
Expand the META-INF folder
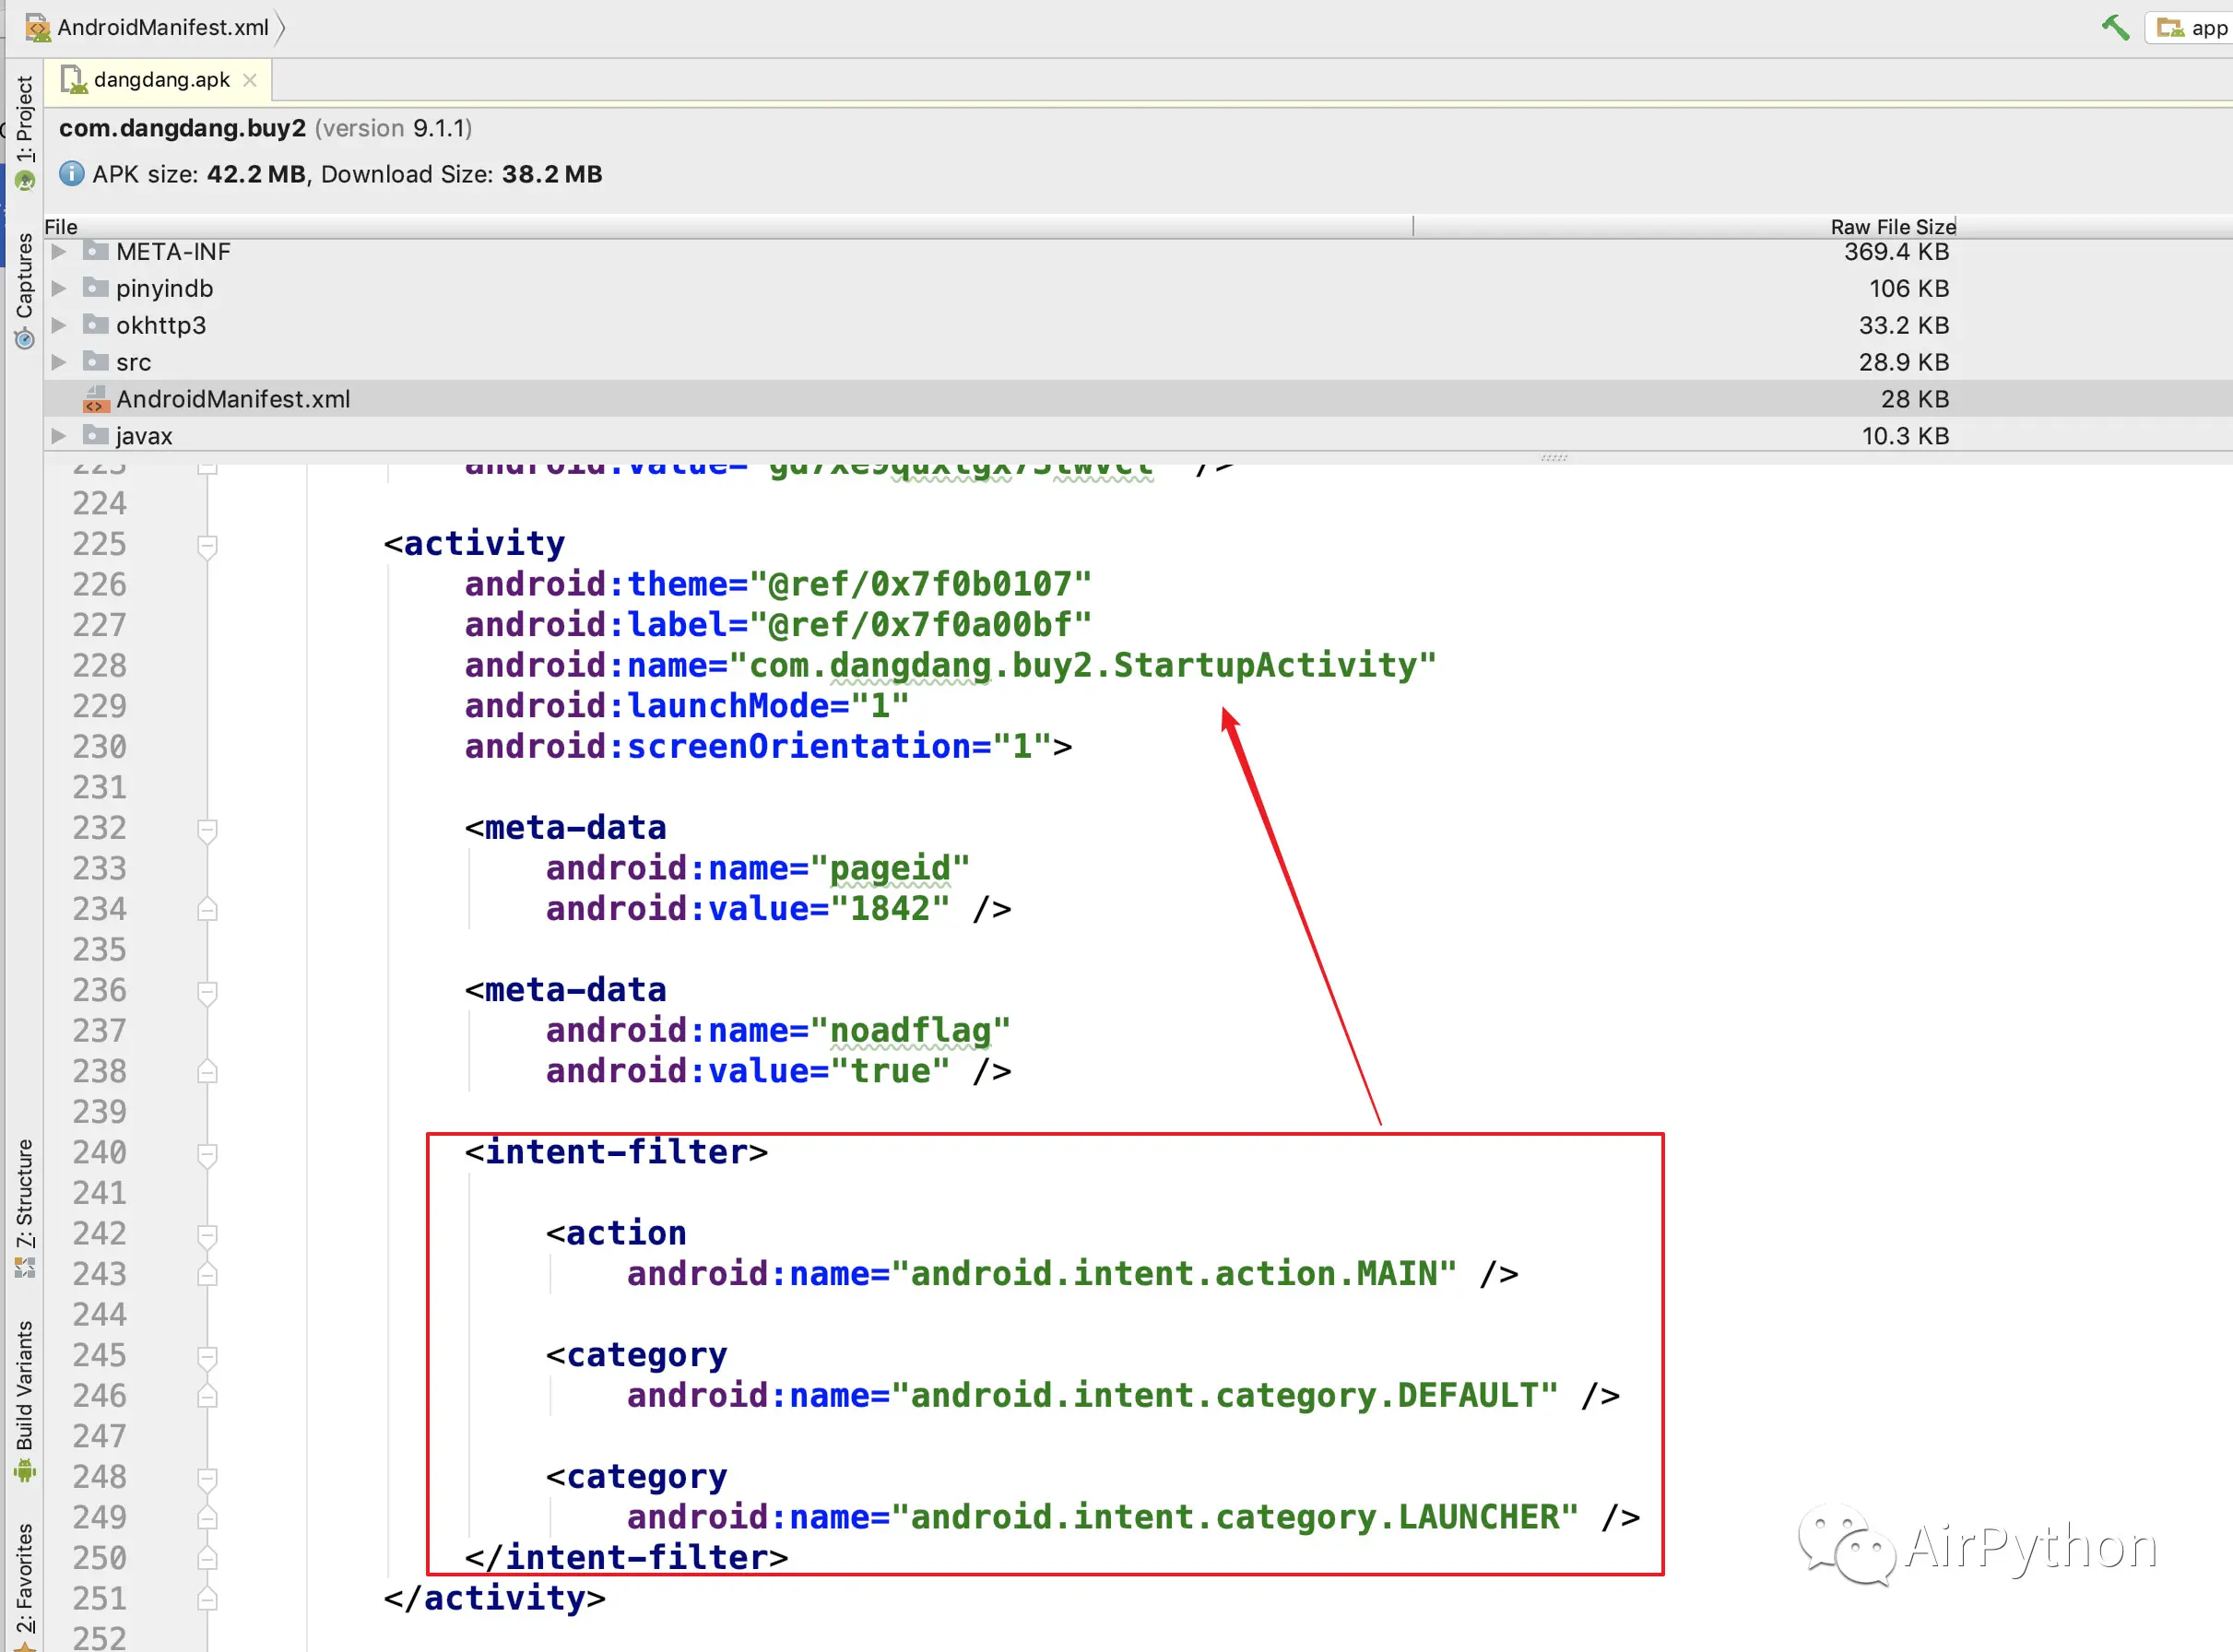[x=59, y=251]
